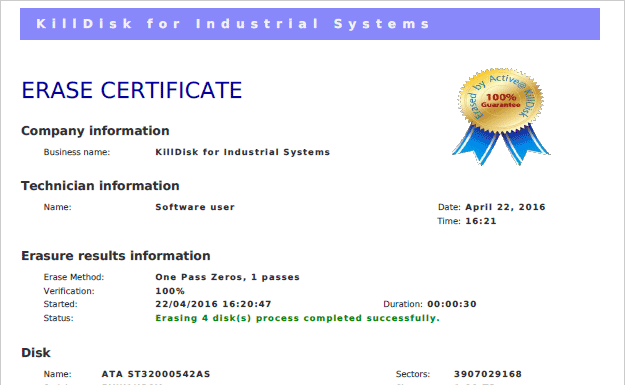Select the date April 22, 2016

[x=505, y=207]
